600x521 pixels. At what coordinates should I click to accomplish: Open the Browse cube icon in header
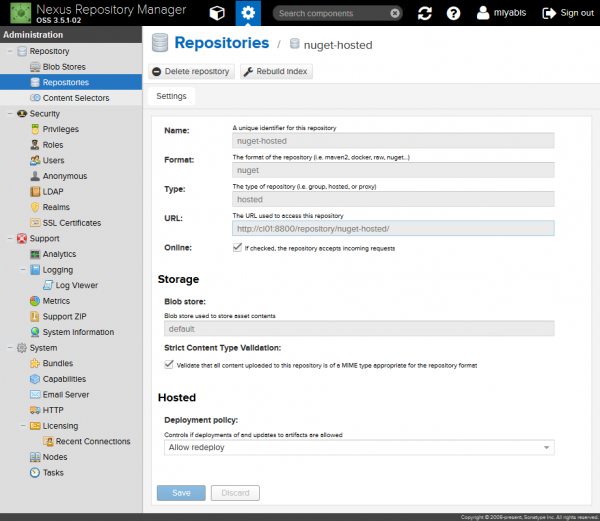click(217, 13)
